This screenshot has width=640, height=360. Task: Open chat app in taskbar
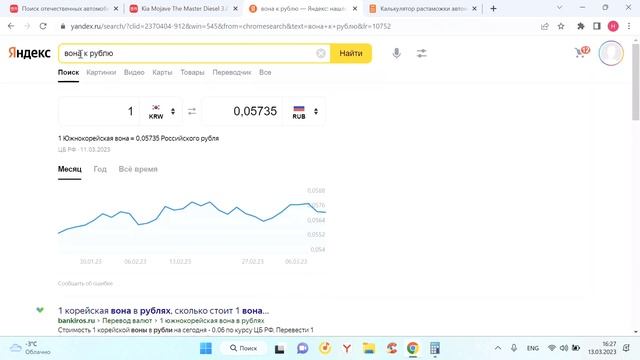tap(302, 348)
